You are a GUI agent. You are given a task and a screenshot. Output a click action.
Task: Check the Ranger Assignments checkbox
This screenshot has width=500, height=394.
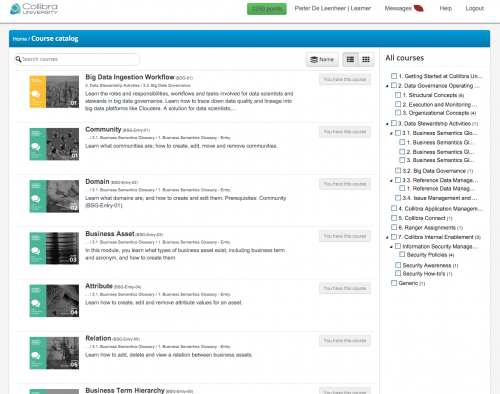coord(394,227)
